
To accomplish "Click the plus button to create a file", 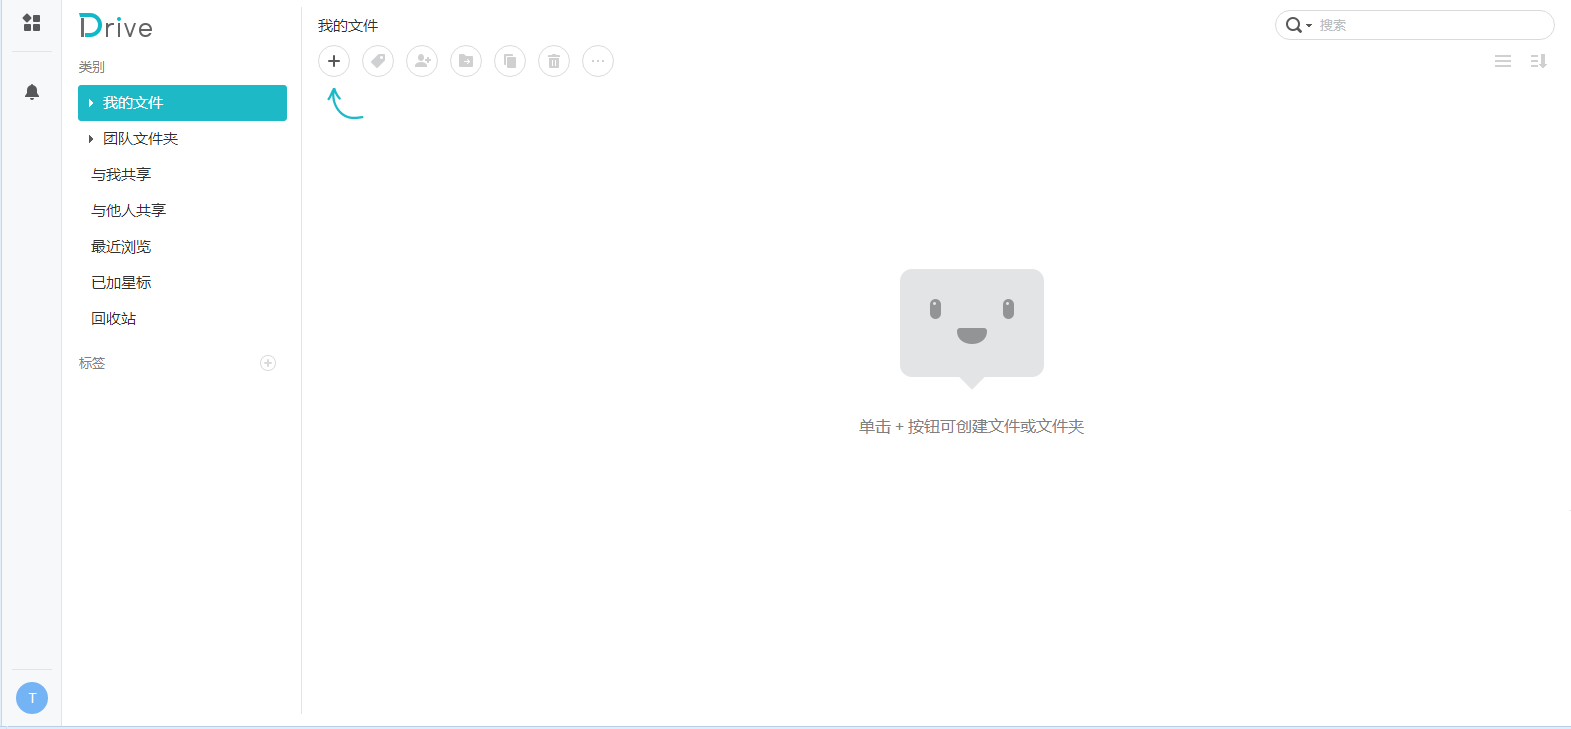I will pyautogui.click(x=334, y=61).
